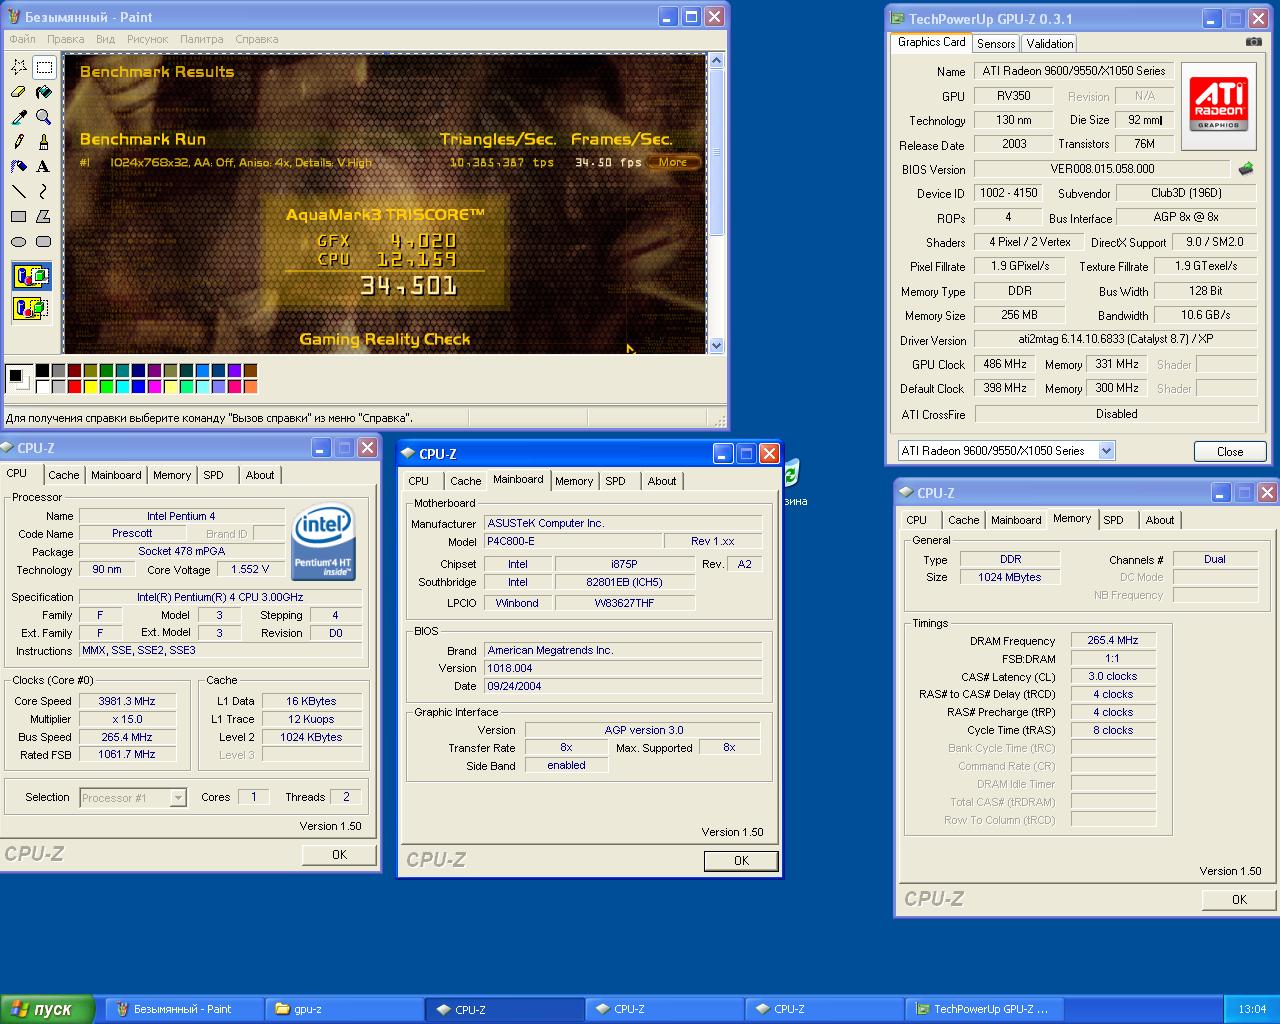Image resolution: width=1280 pixels, height=1024 pixels.
Task: Select the Curve tool in Paint
Action: coord(44,191)
